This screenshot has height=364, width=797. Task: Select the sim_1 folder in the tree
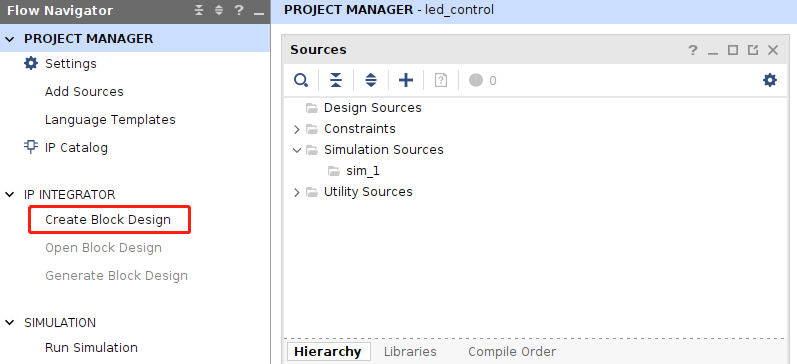pyautogui.click(x=362, y=171)
